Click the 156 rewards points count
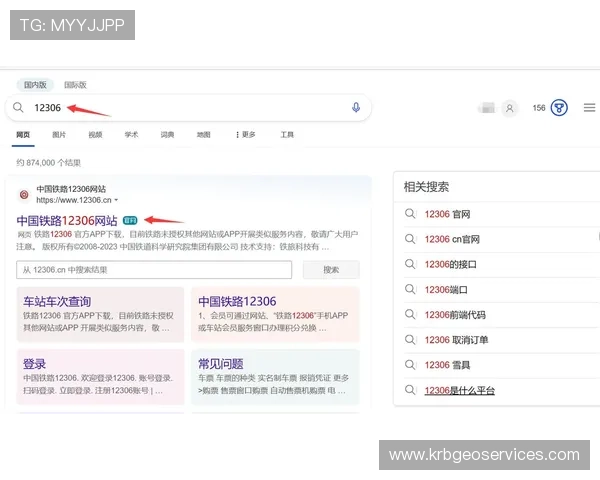The image size is (600, 480). coord(539,108)
